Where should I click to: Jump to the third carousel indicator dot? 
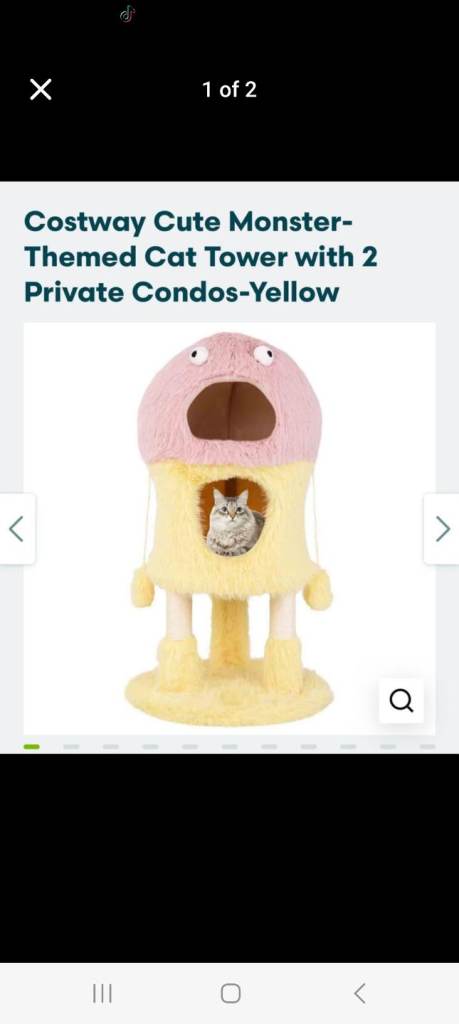click(110, 746)
